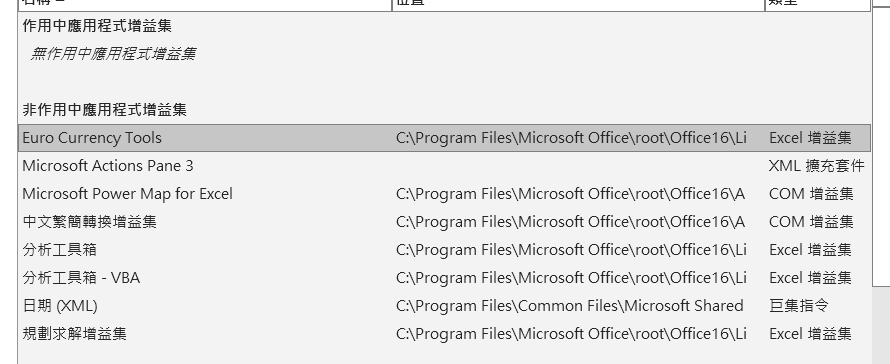Click the Common Files\Microsoft Shared location path
Screen dimensions: 890x364
(569, 306)
